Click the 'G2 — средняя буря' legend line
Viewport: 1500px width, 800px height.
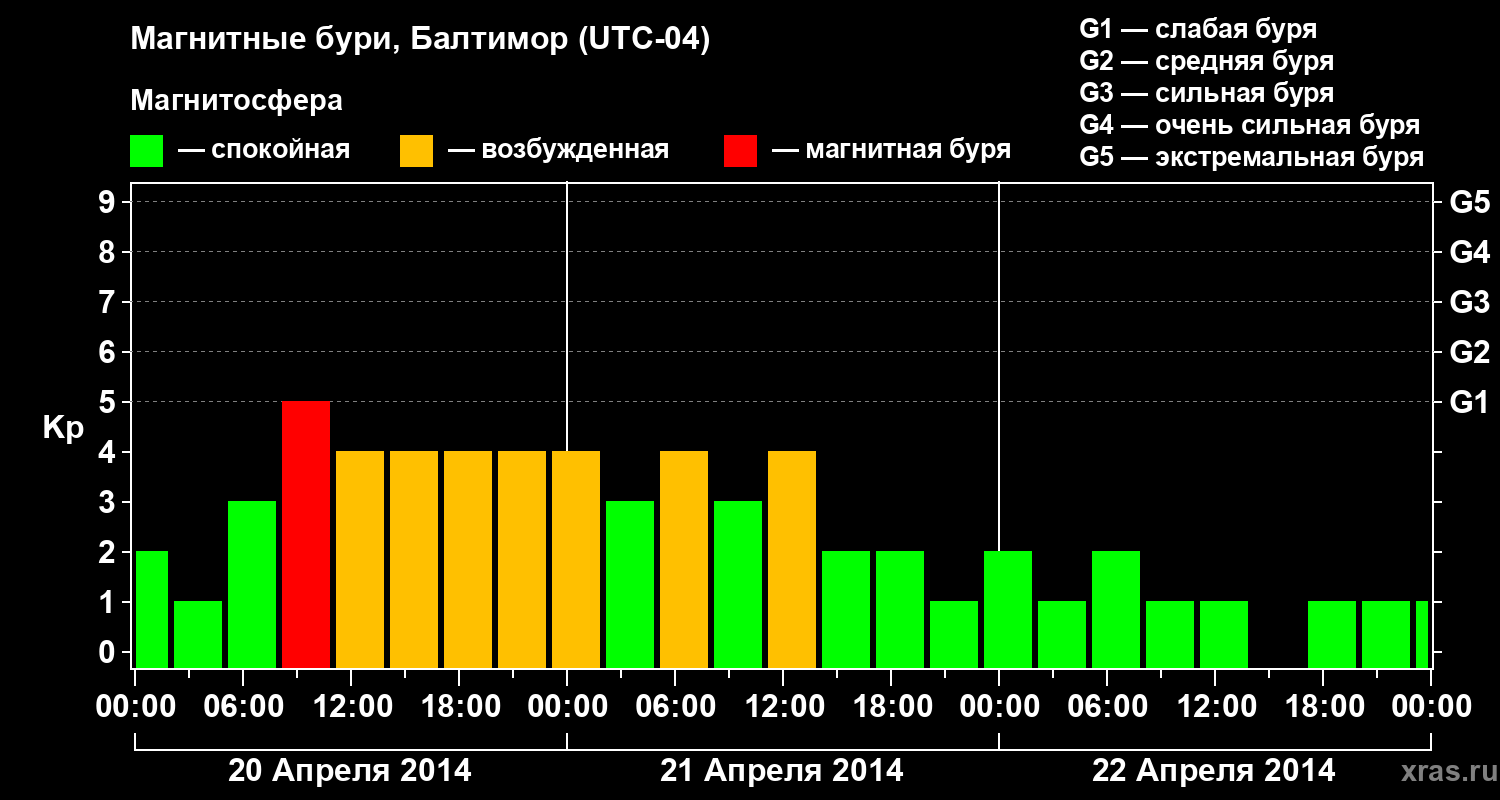pyautogui.click(x=1207, y=61)
